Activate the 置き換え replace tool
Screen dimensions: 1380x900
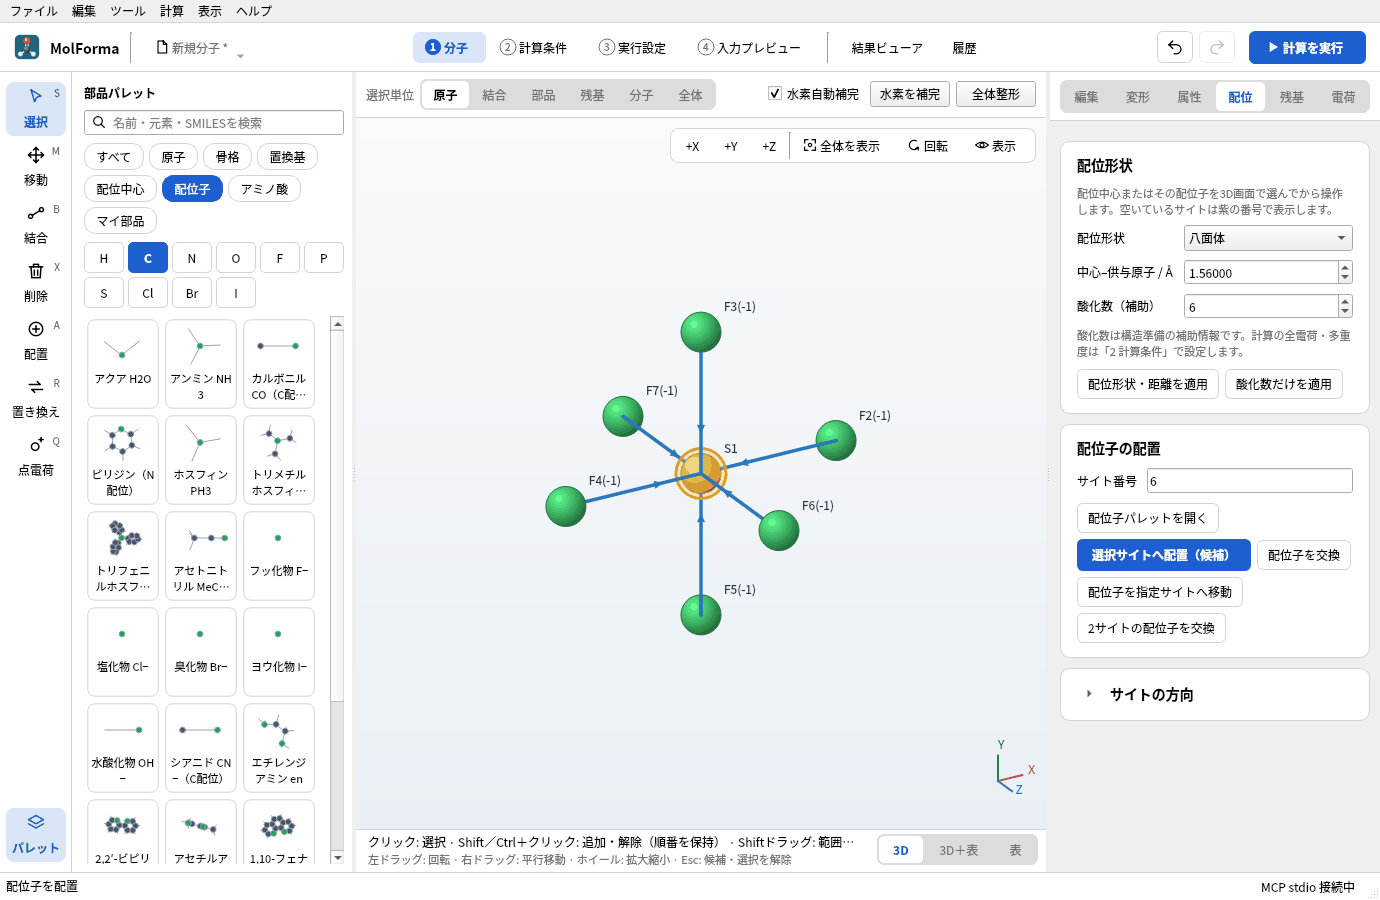click(36, 398)
